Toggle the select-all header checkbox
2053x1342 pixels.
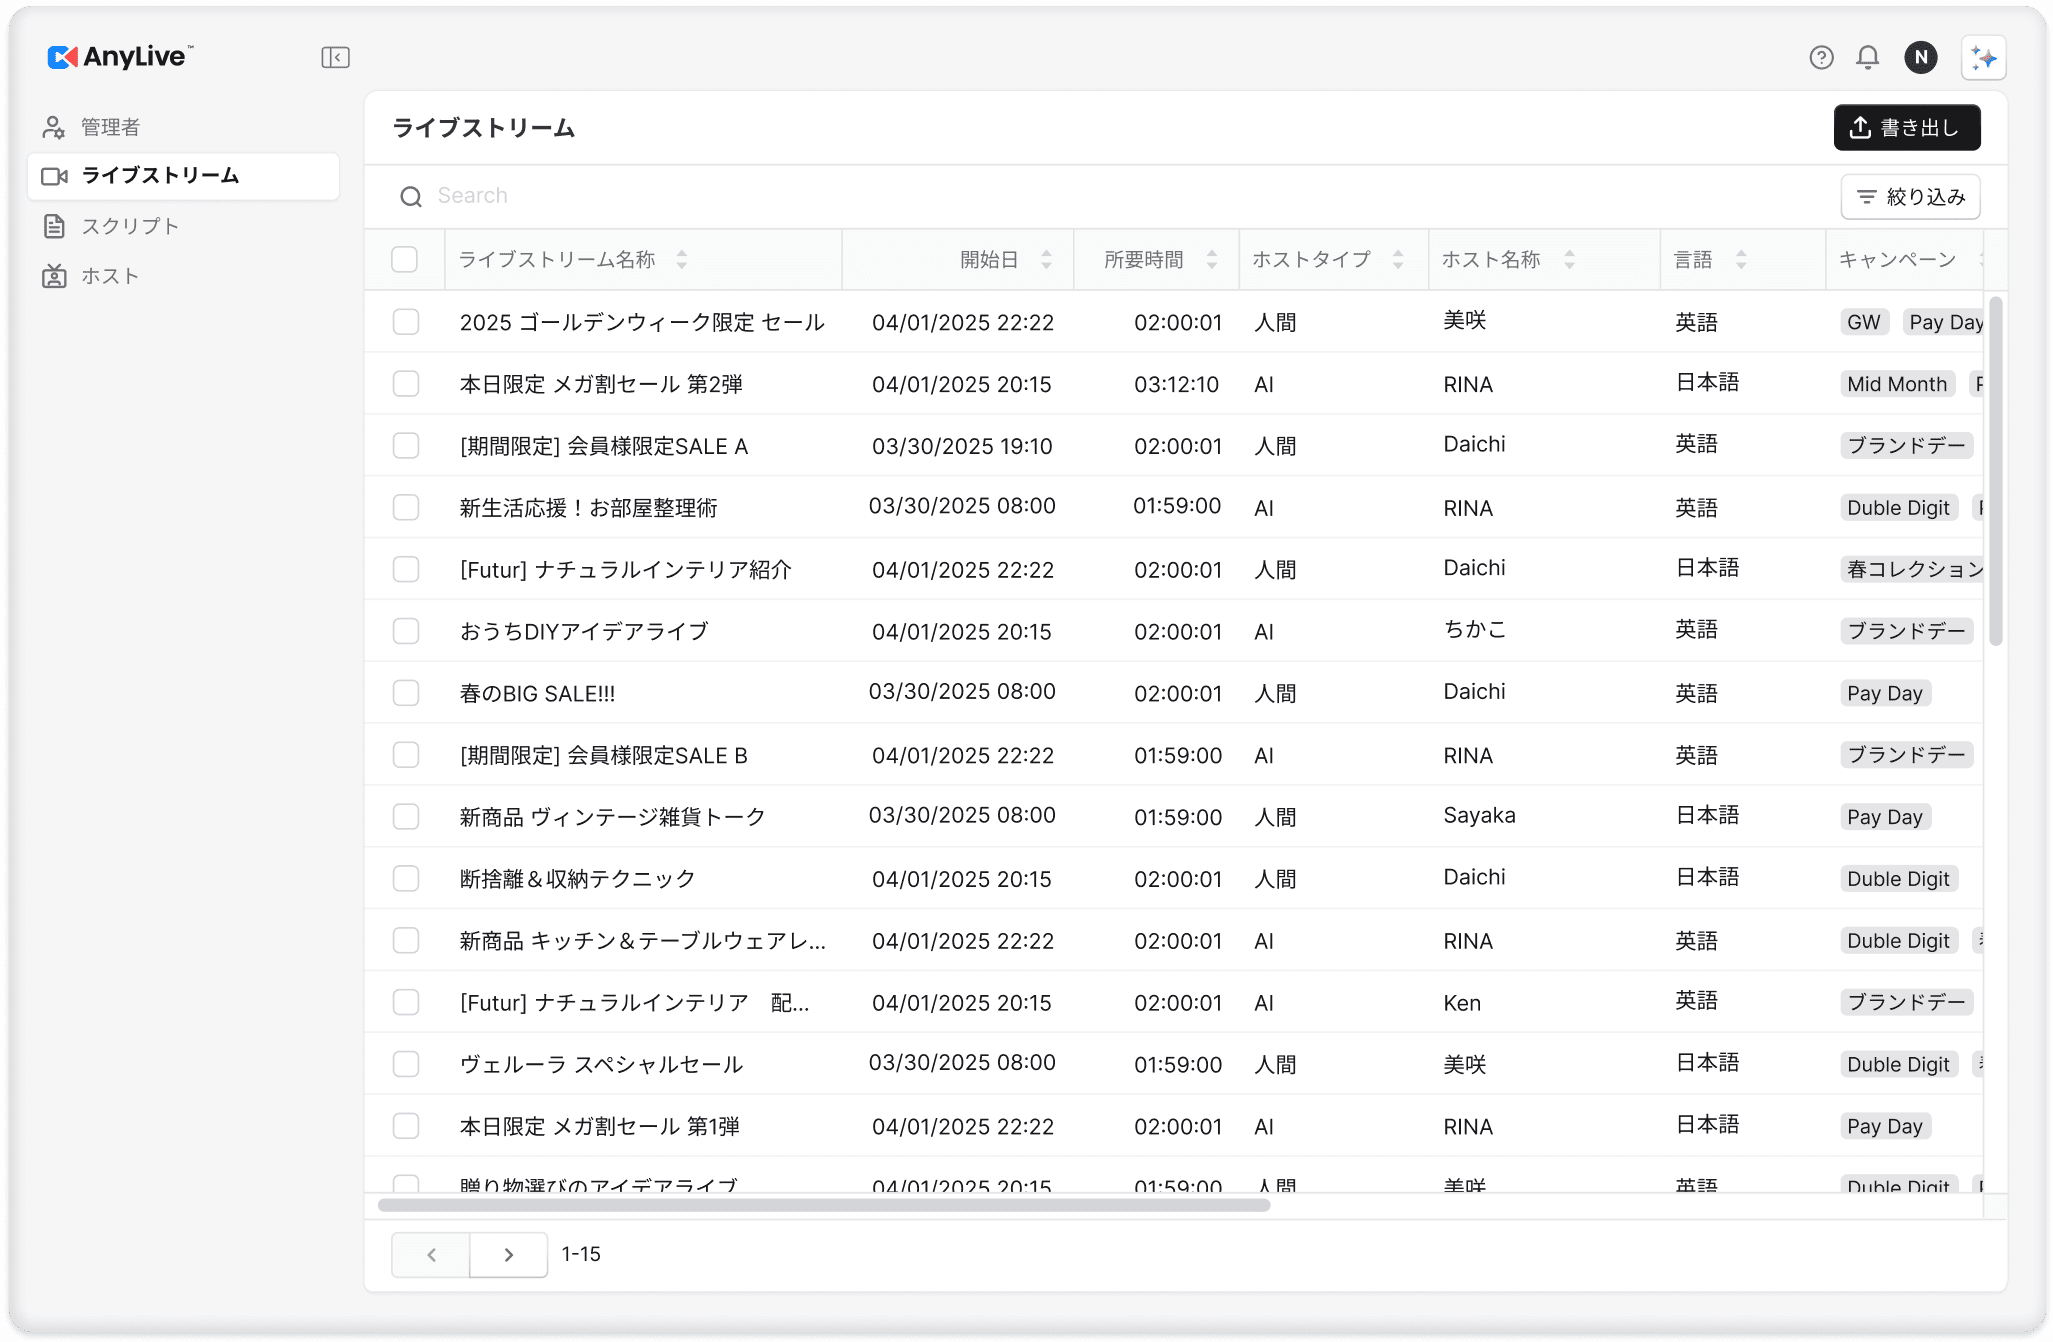pyautogui.click(x=405, y=260)
